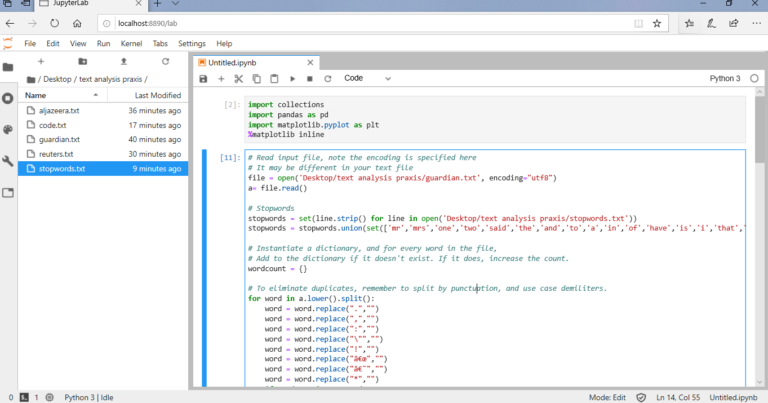Go to browser home page
This screenshot has width=768, height=403.
click(77, 24)
